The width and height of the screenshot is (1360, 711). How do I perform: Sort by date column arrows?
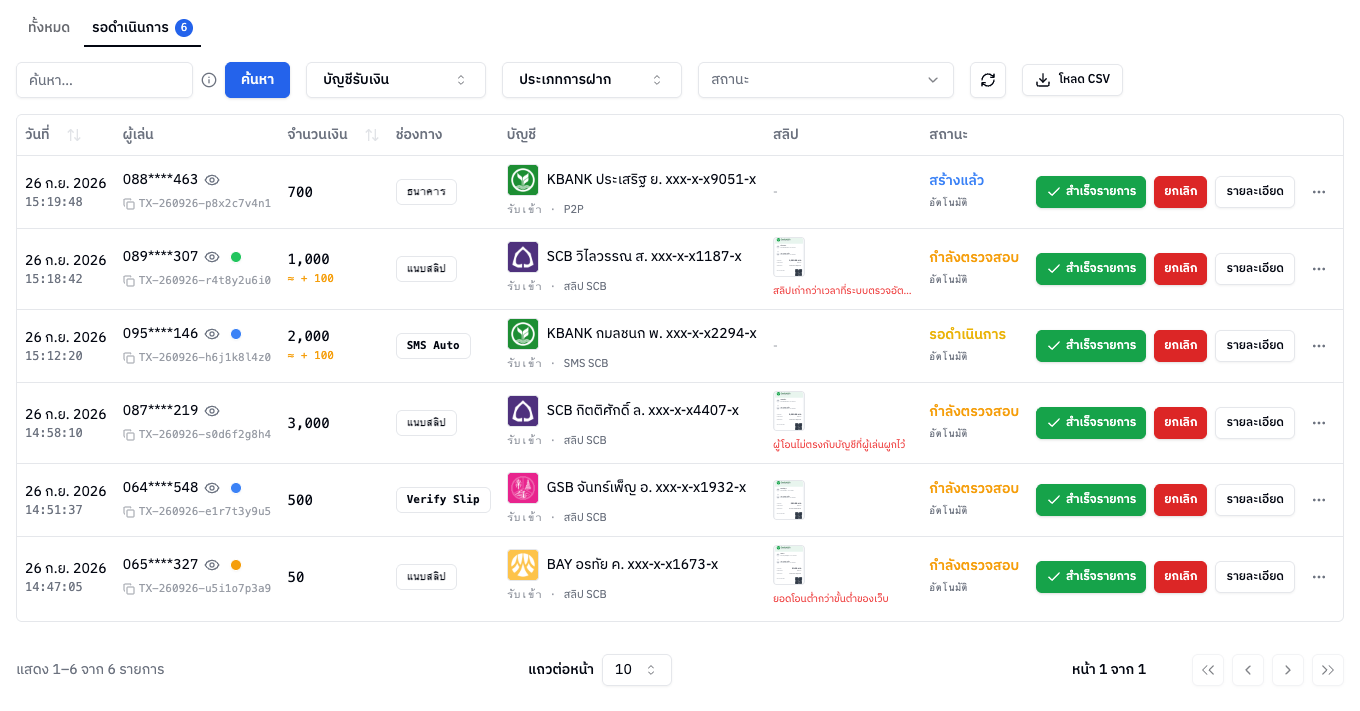click(74, 135)
